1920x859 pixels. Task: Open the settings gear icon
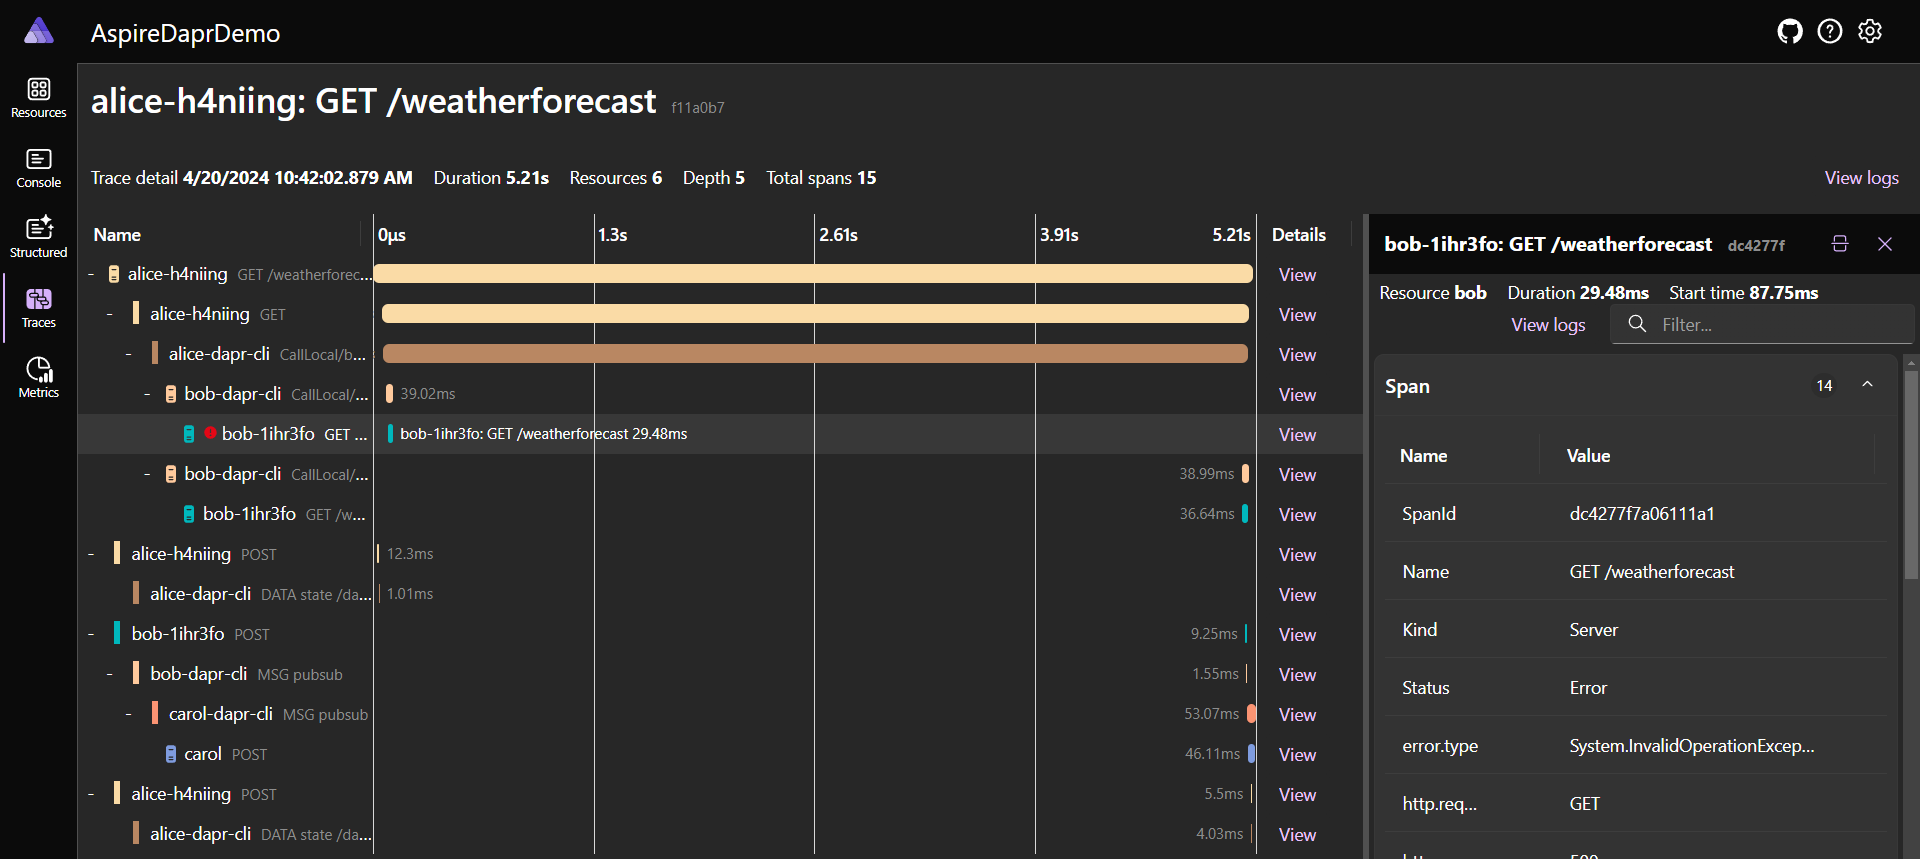point(1870,32)
